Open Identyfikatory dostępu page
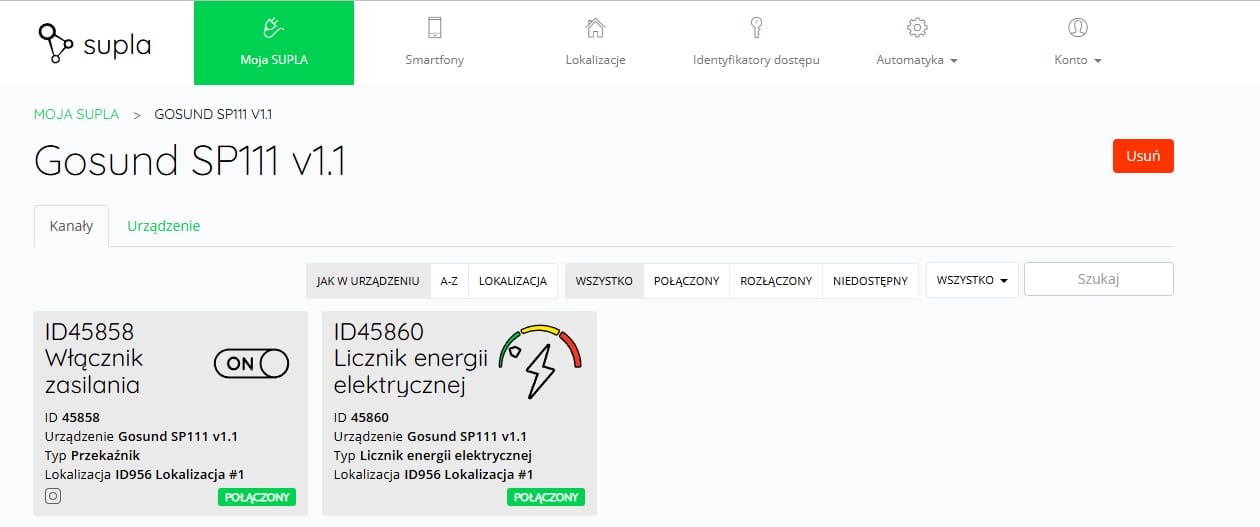 click(756, 60)
